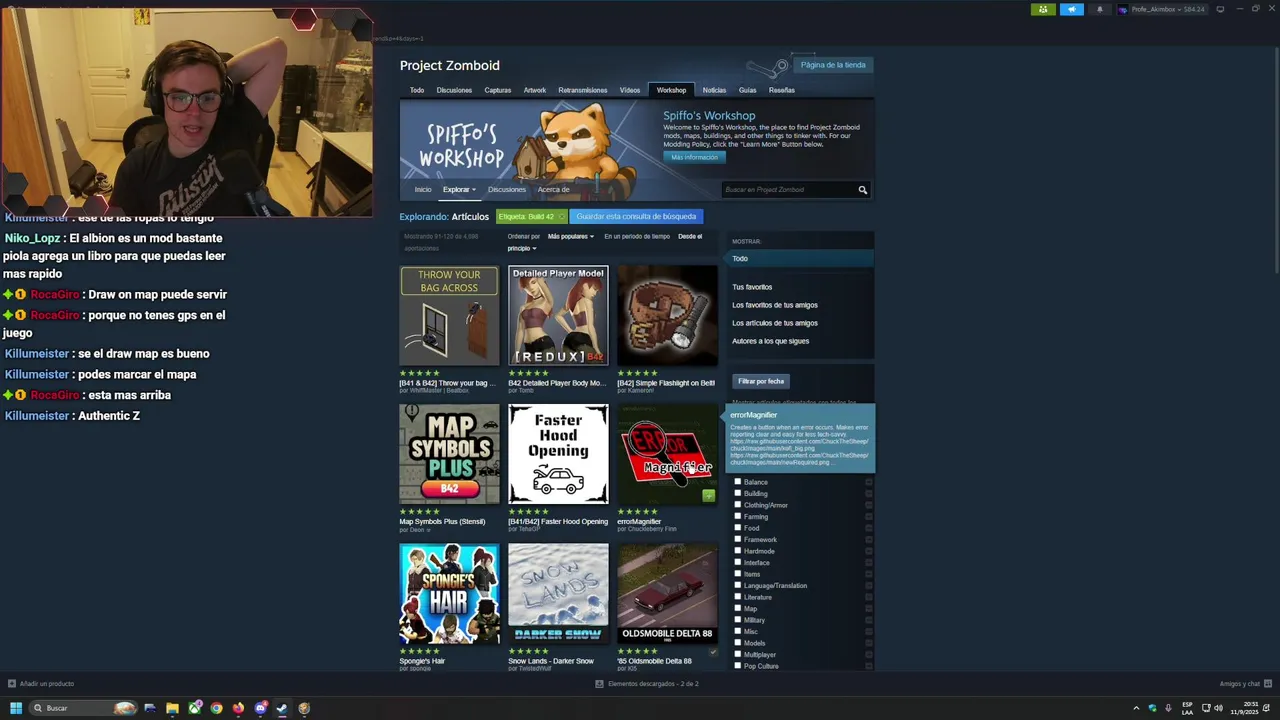
Task: Check the Food tag filter
Action: pos(738,528)
